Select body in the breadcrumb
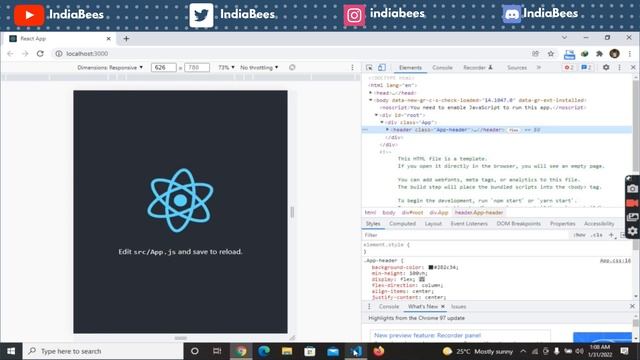Viewport: 640px width, 360px height. [x=389, y=213]
